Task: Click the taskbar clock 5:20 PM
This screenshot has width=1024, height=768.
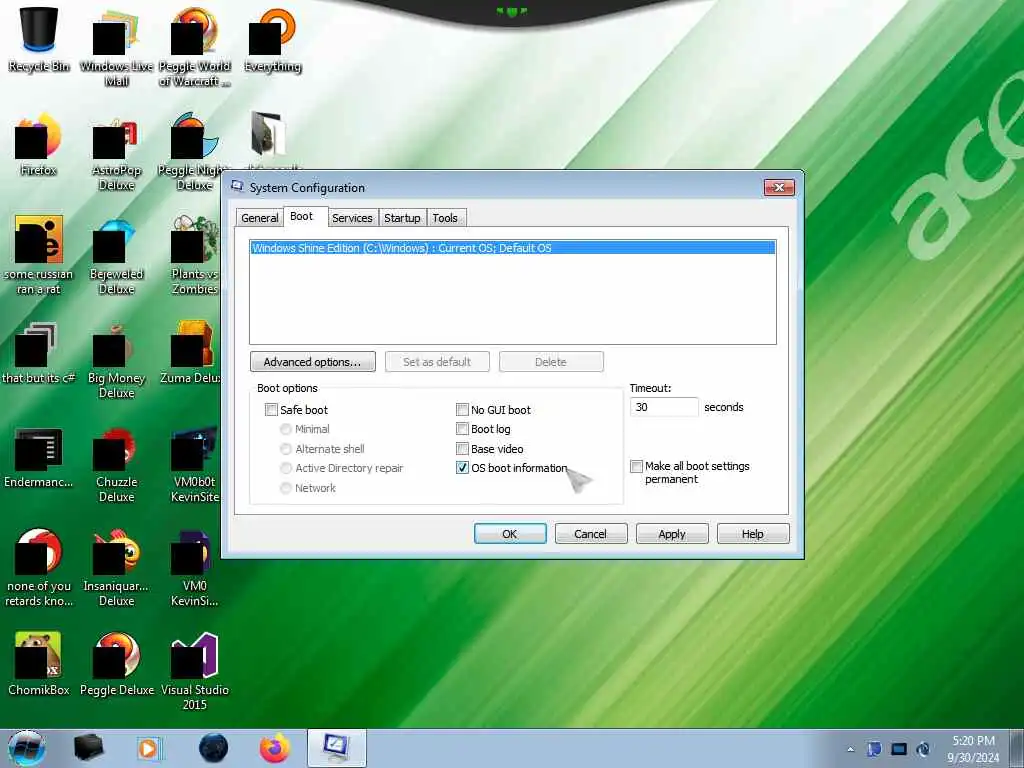Action: coord(973,749)
